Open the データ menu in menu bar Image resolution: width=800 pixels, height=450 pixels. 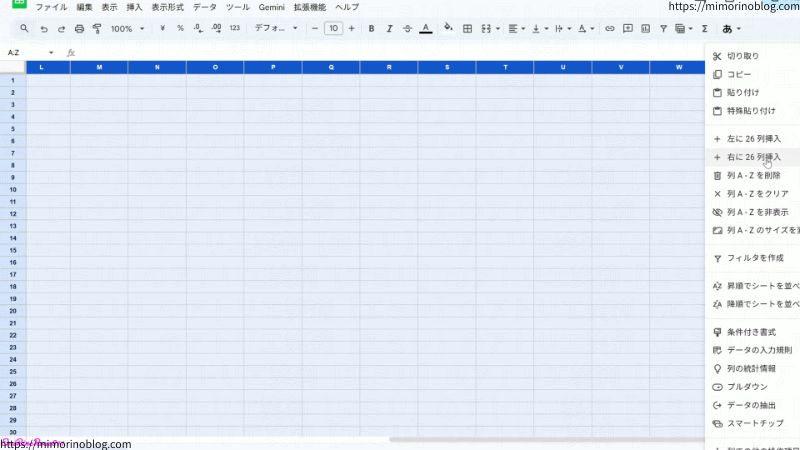pyautogui.click(x=204, y=7)
